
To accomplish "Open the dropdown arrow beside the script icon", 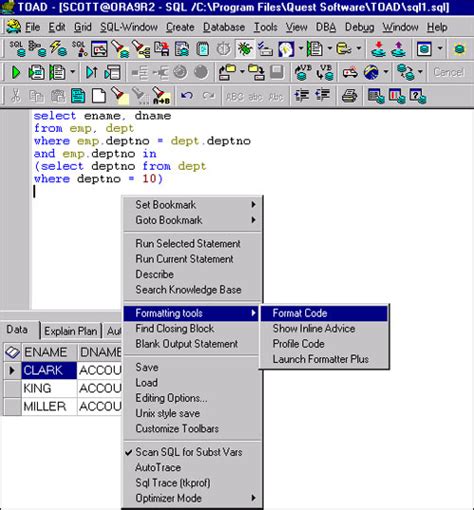I will pyautogui.click(x=72, y=72).
